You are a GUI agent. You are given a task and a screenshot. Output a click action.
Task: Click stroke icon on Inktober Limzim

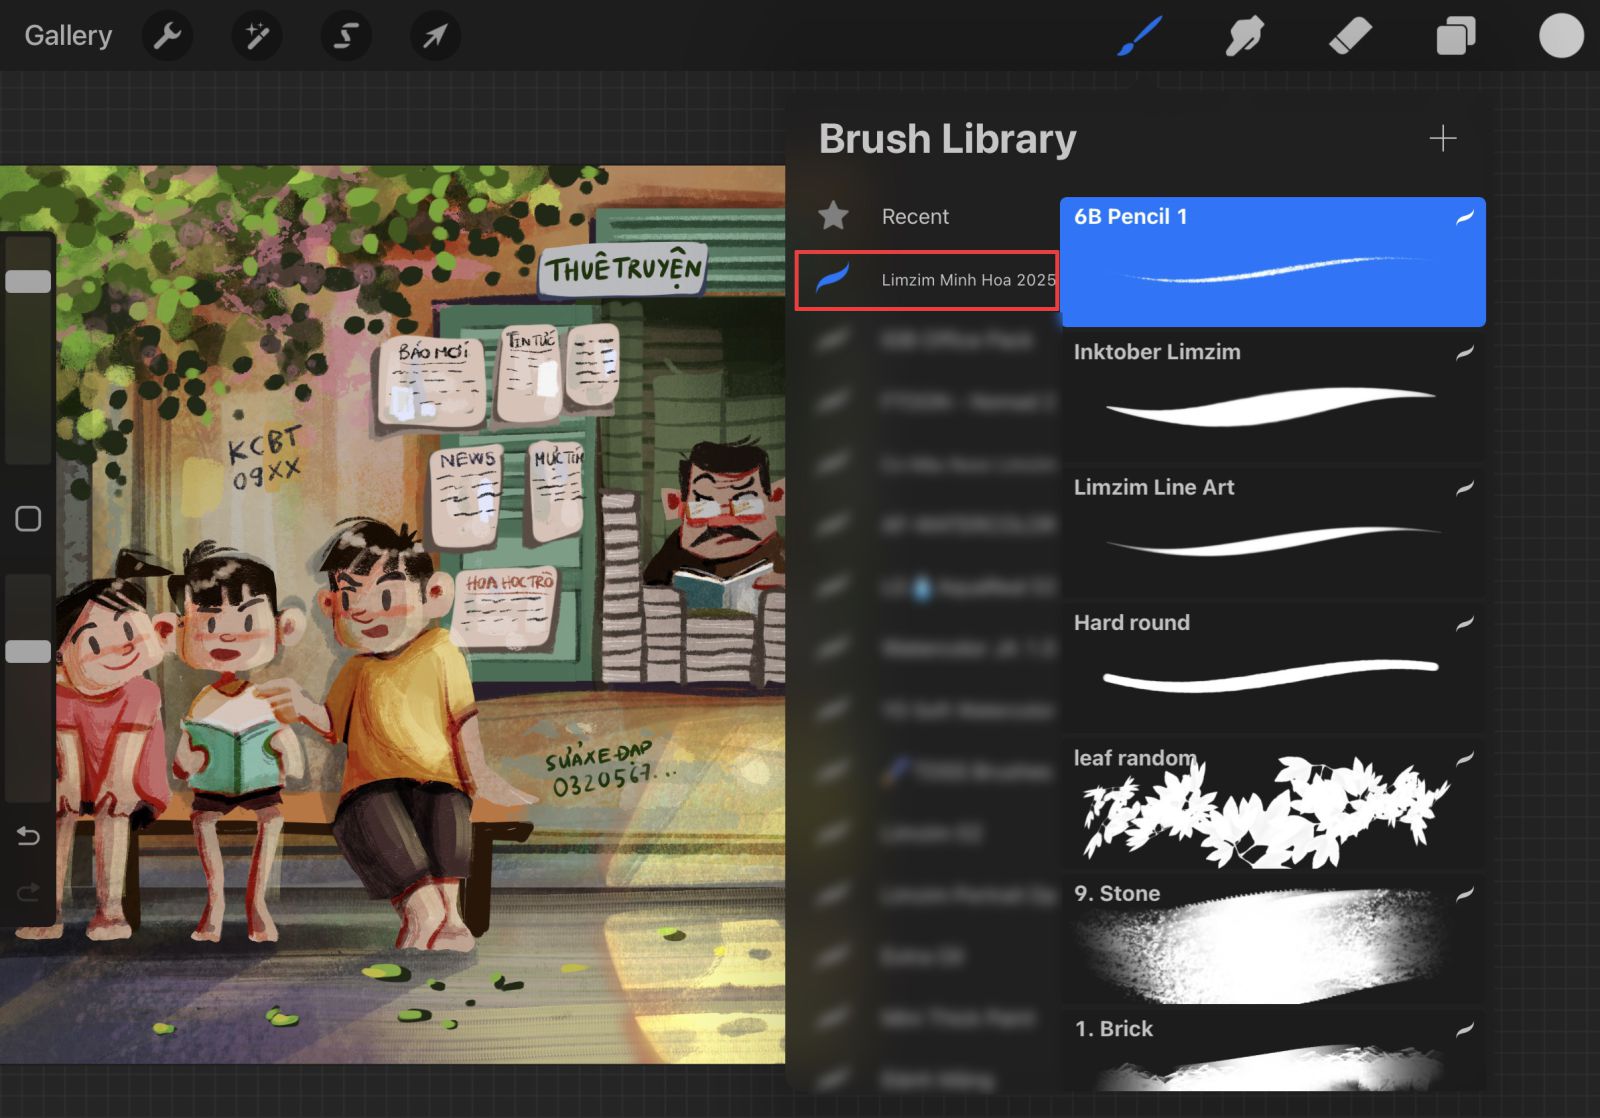click(1465, 352)
